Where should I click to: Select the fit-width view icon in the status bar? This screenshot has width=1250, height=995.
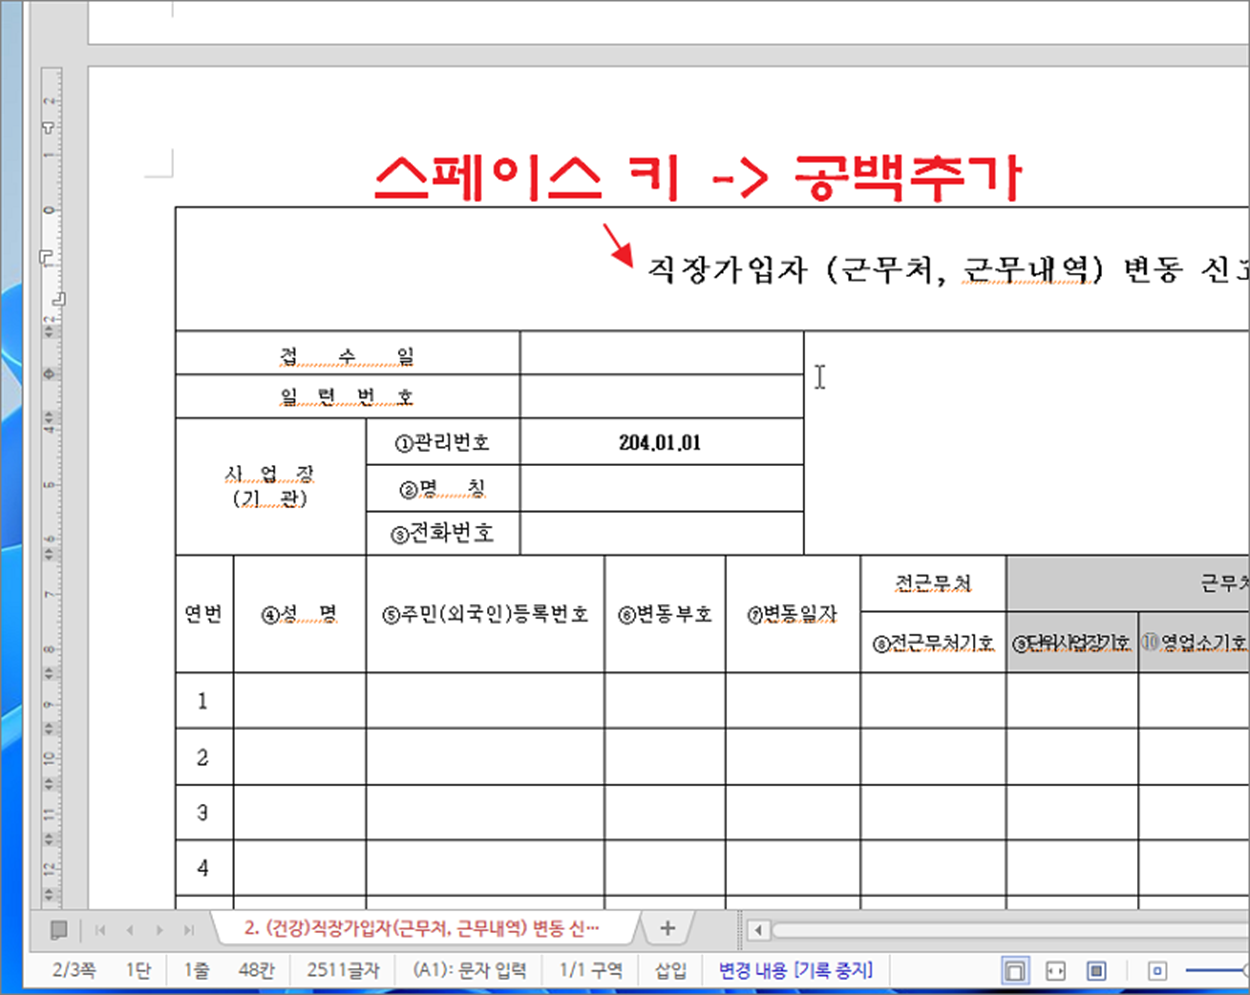tap(1055, 970)
